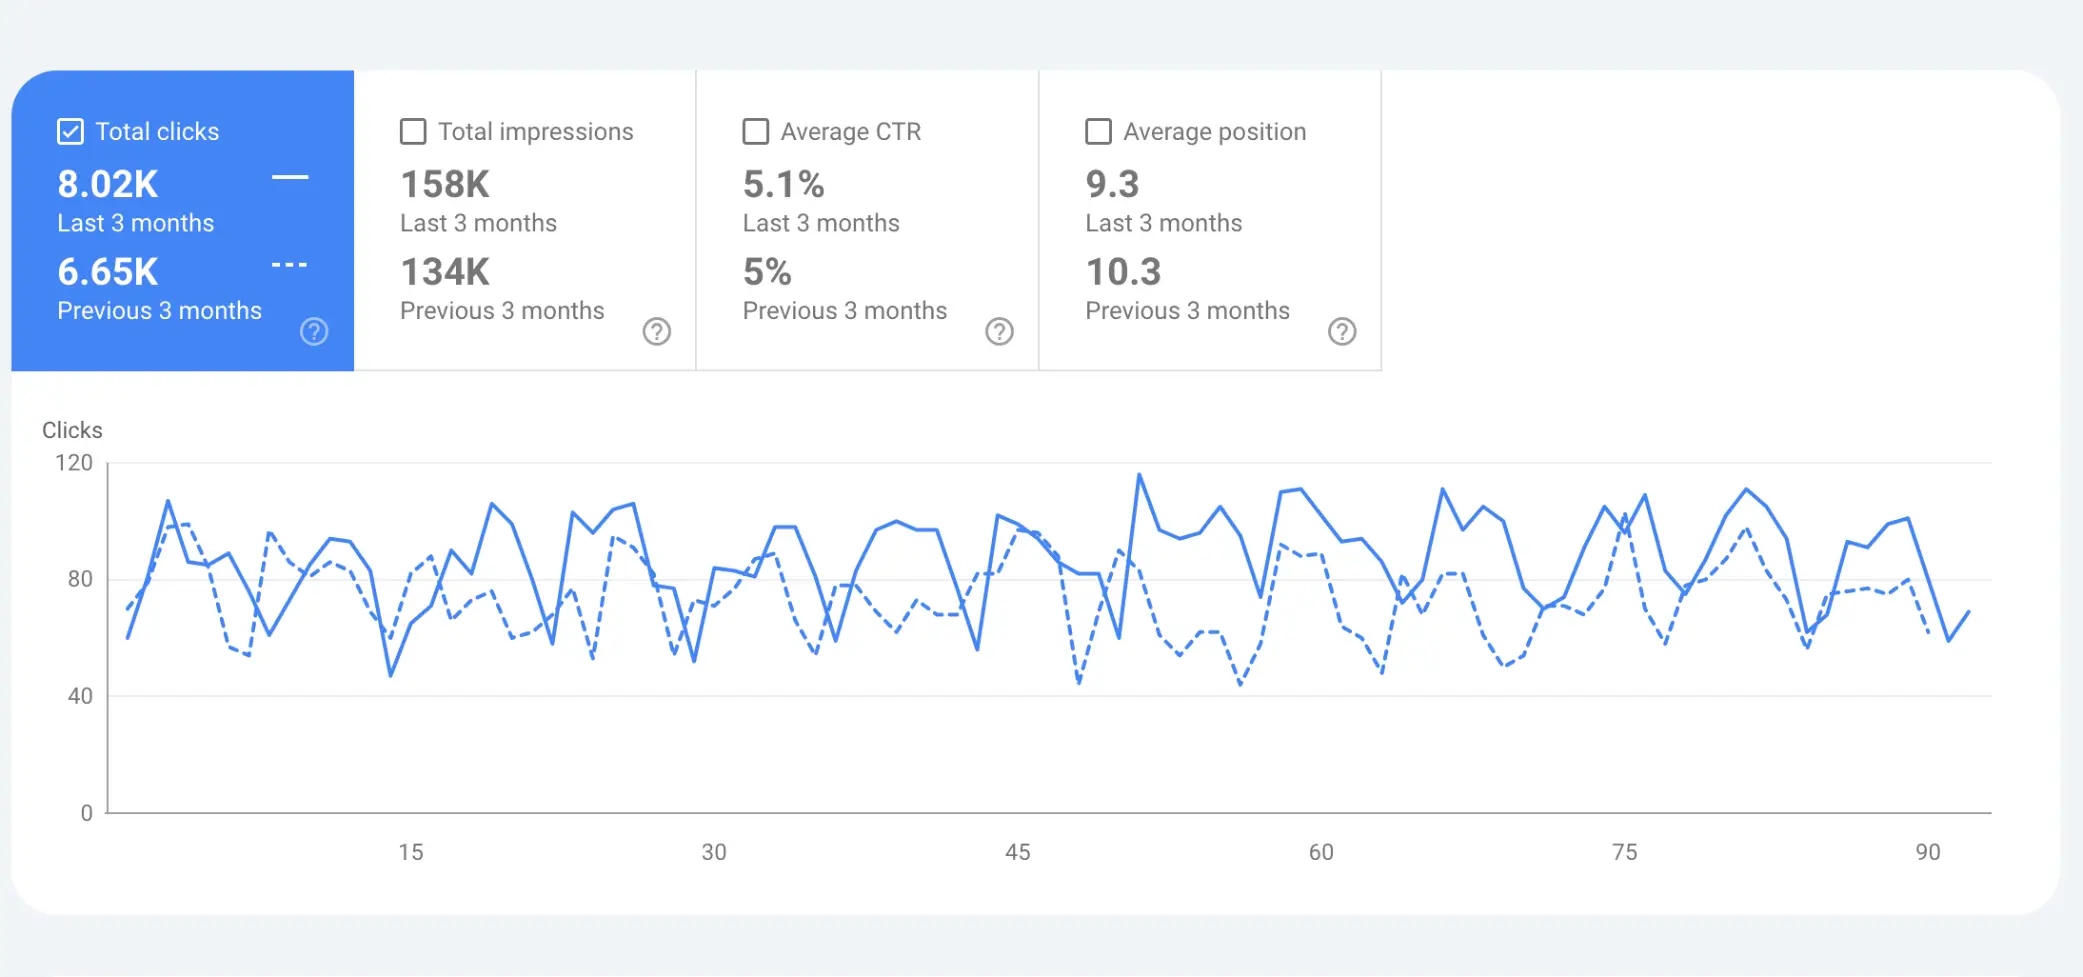Click the 120 y-axis label

click(x=74, y=463)
